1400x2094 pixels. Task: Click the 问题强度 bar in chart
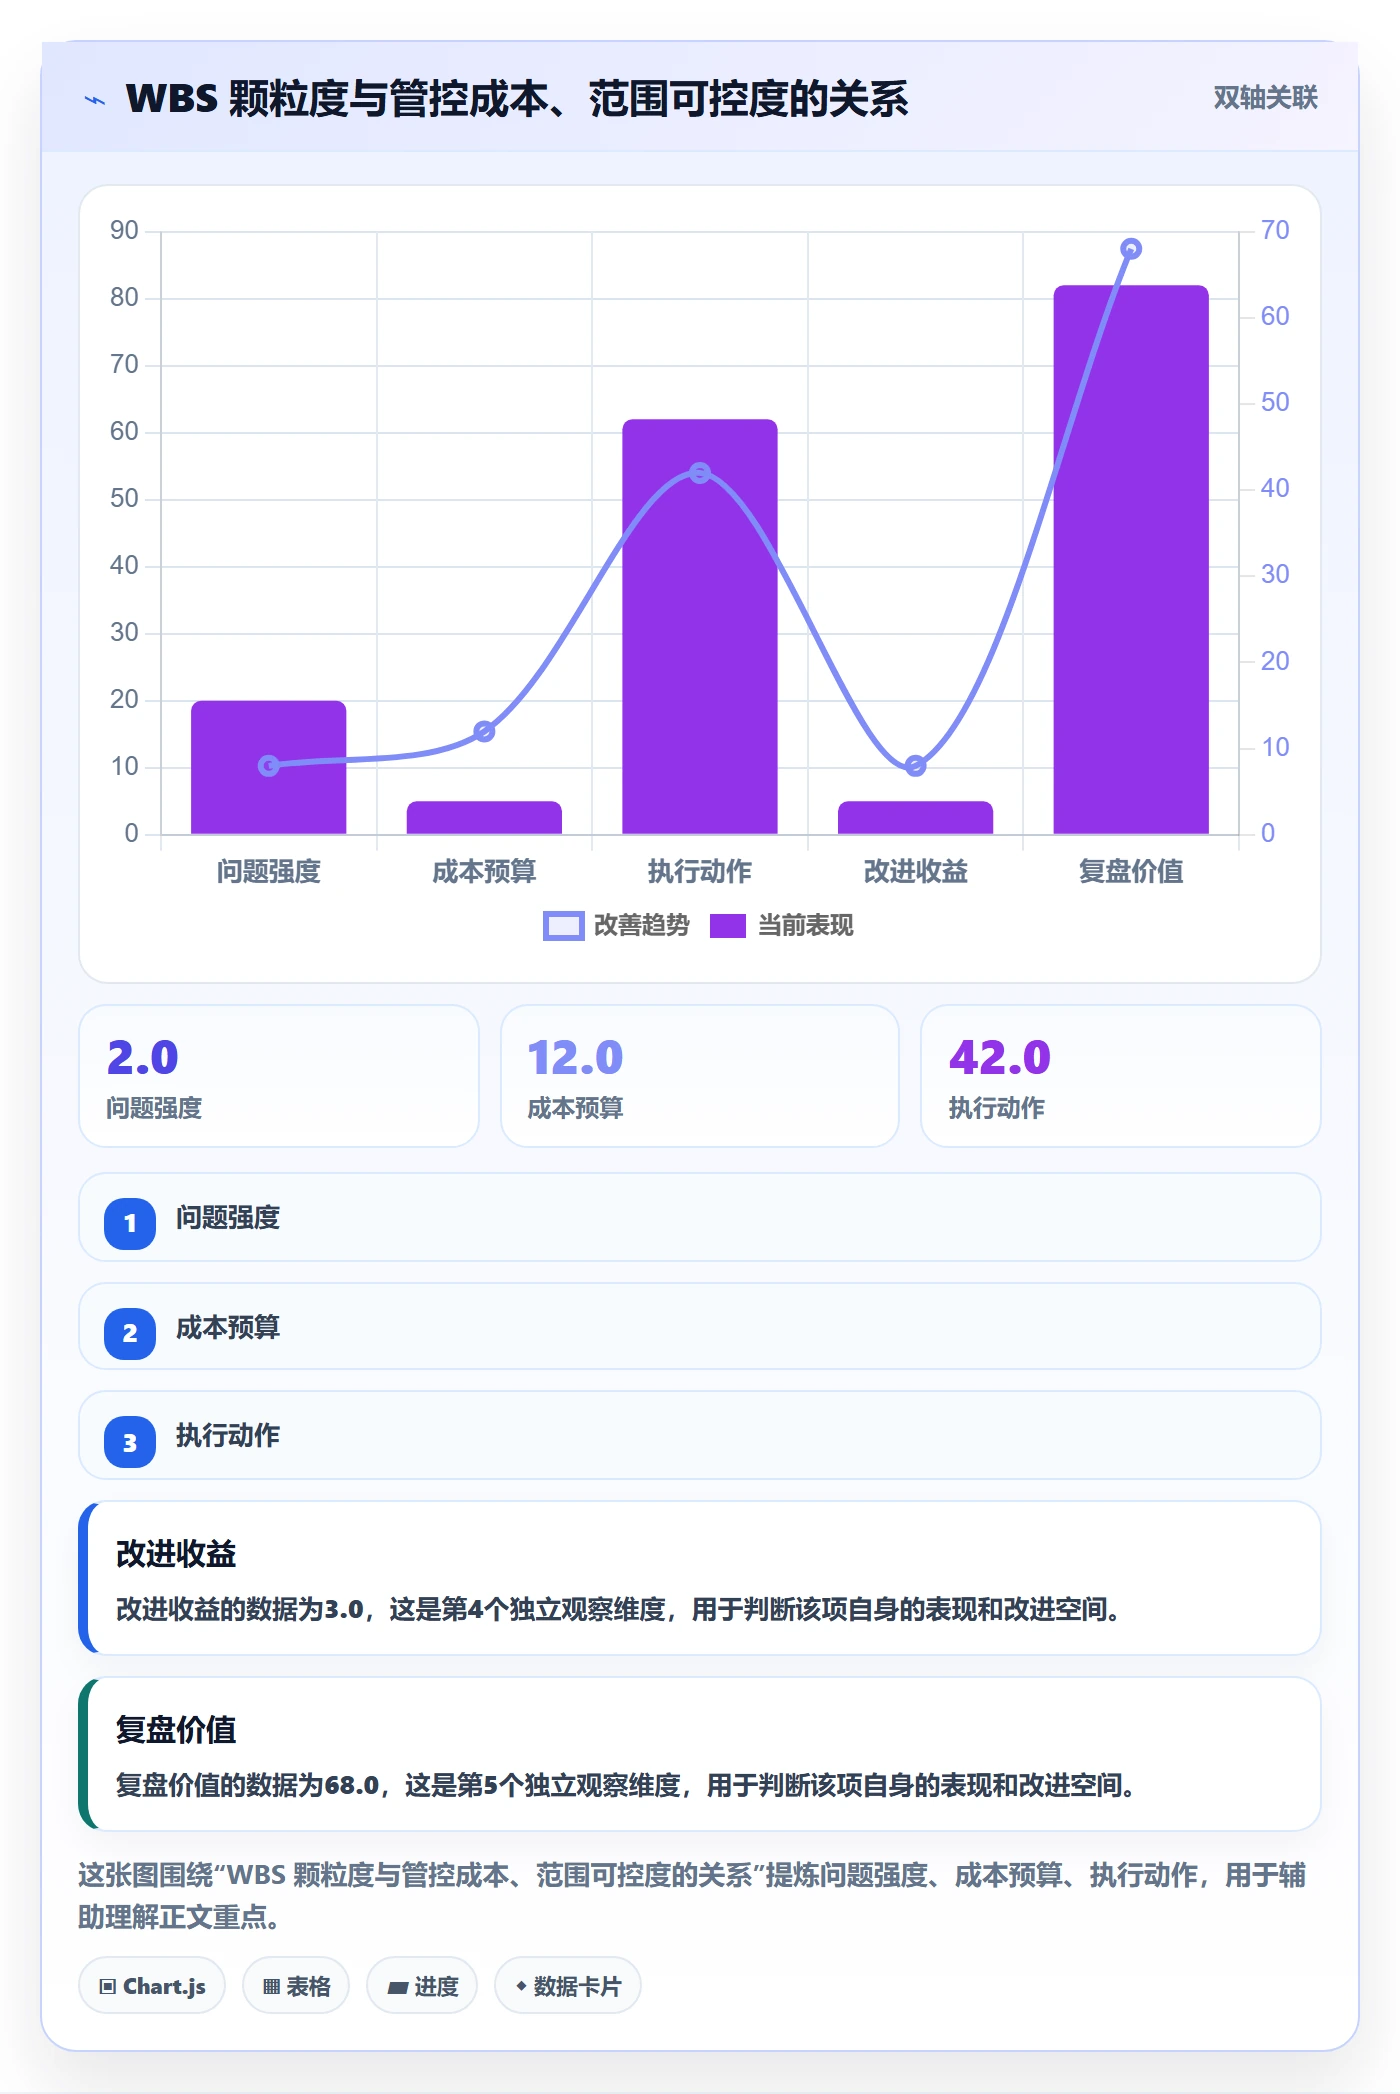(269, 767)
